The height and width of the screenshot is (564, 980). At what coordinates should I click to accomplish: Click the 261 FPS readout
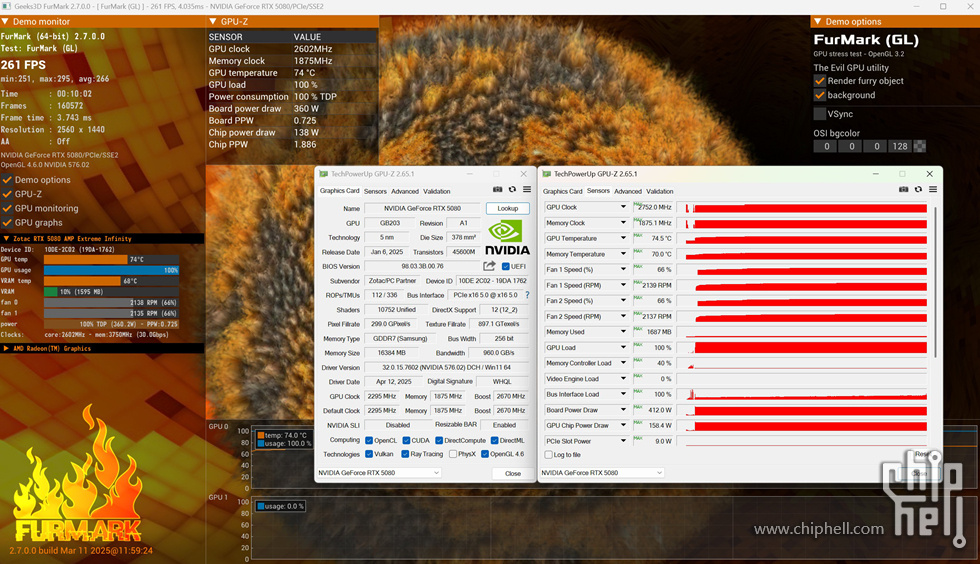[x=23, y=64]
